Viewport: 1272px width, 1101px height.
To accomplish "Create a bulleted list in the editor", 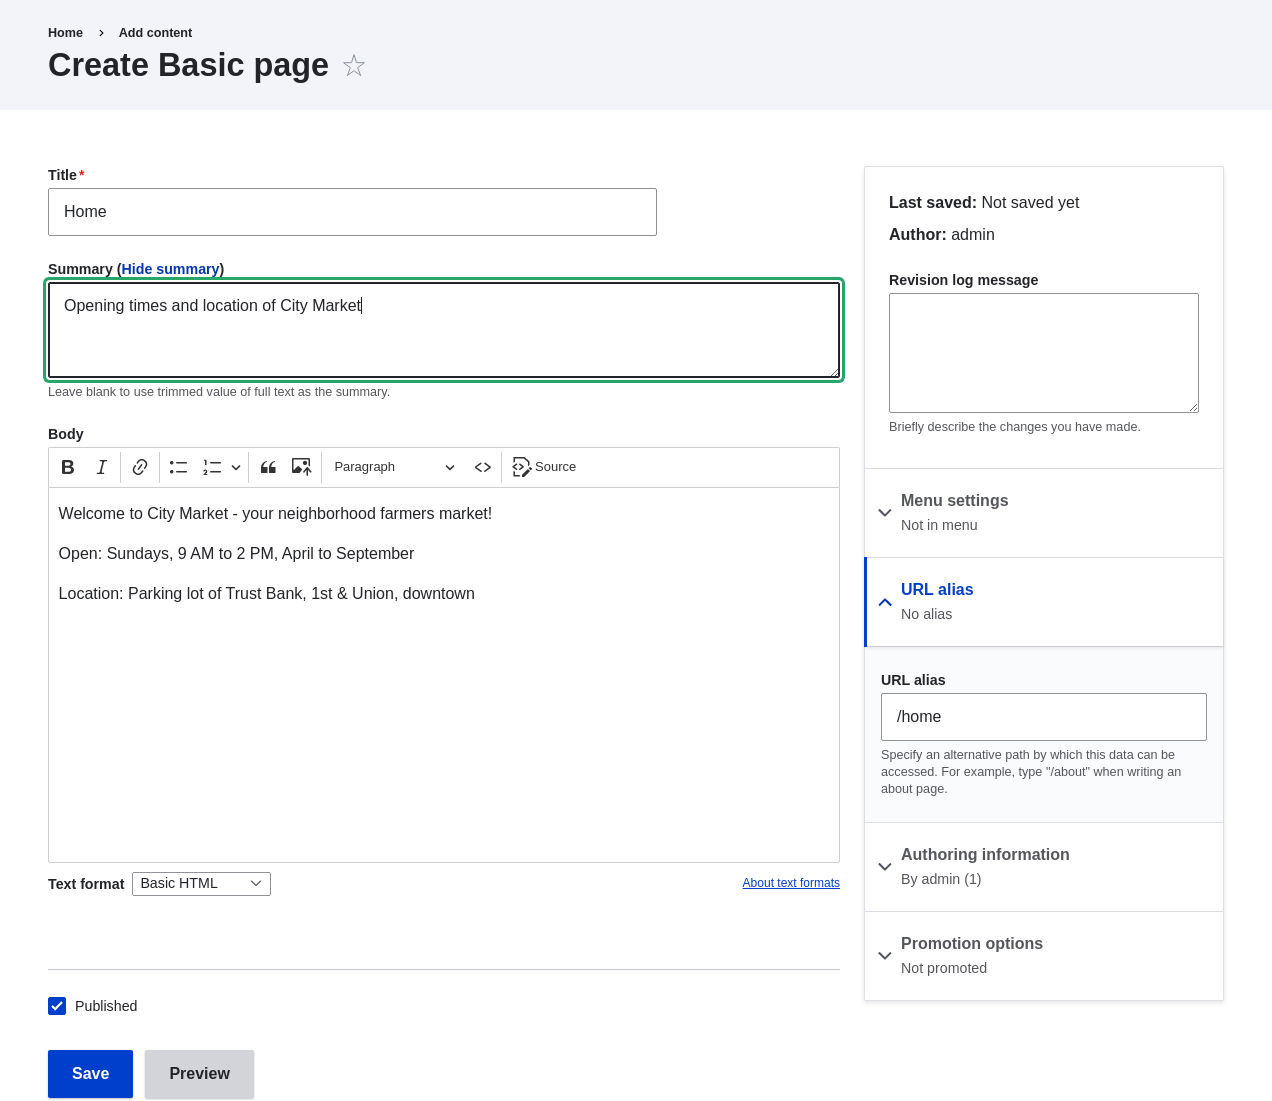I will (x=177, y=466).
